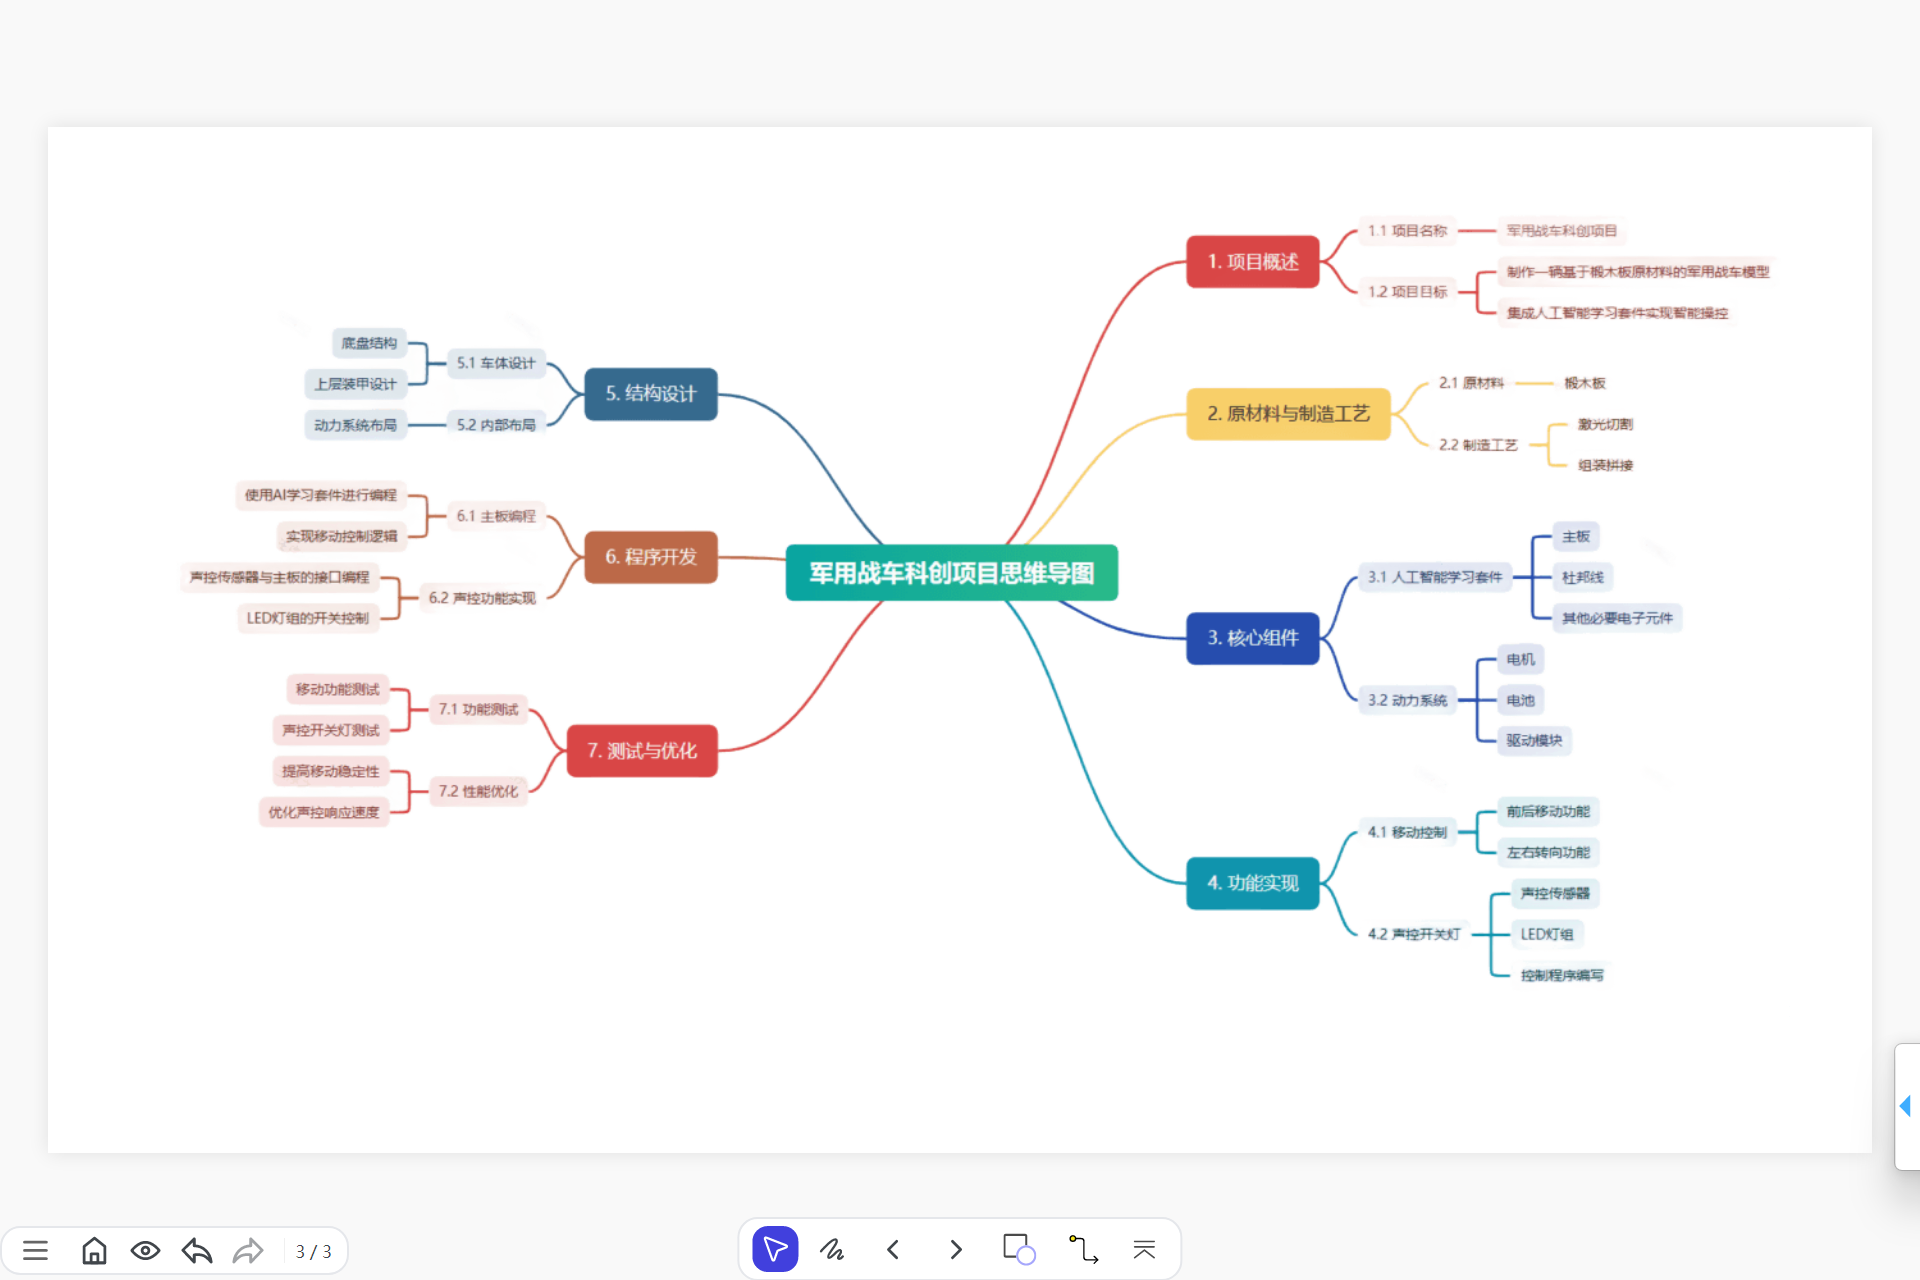The width and height of the screenshot is (1920, 1280).
Task: Expand the right side panel arrow
Action: pyautogui.click(x=1906, y=1106)
